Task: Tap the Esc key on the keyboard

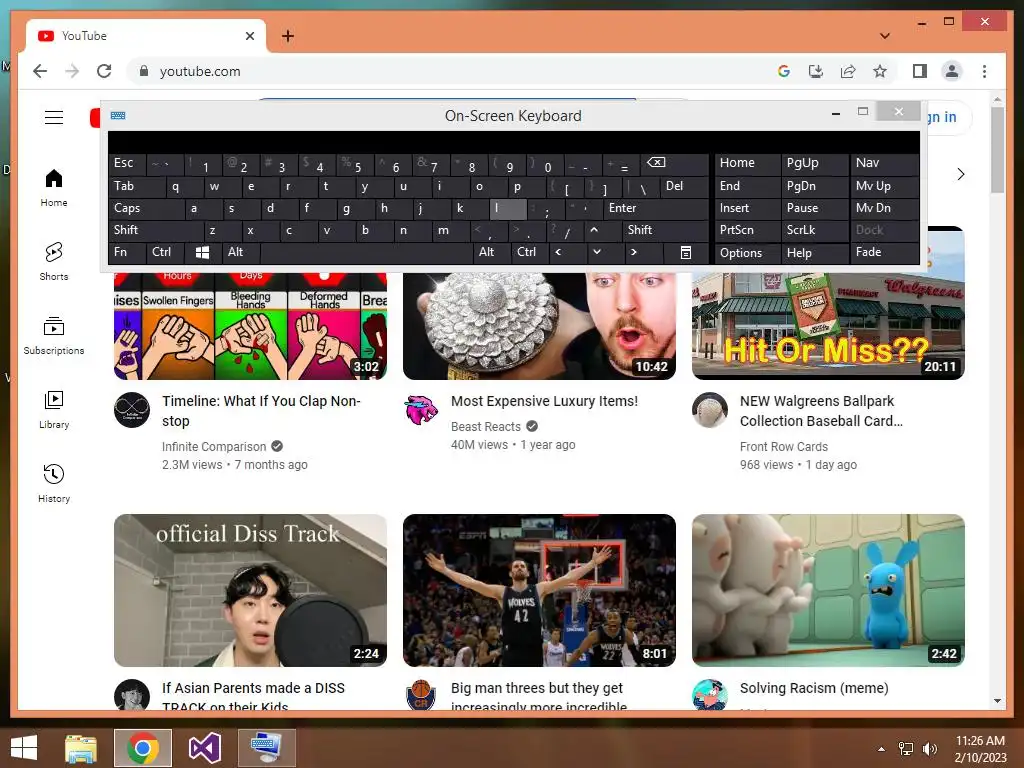Action: (127, 163)
